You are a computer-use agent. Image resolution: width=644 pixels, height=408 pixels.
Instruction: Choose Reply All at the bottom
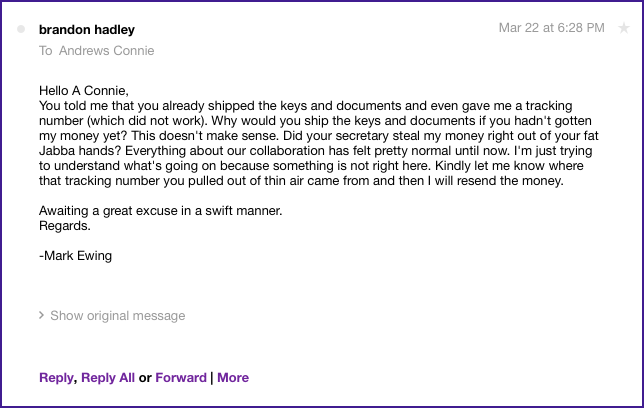click(107, 378)
